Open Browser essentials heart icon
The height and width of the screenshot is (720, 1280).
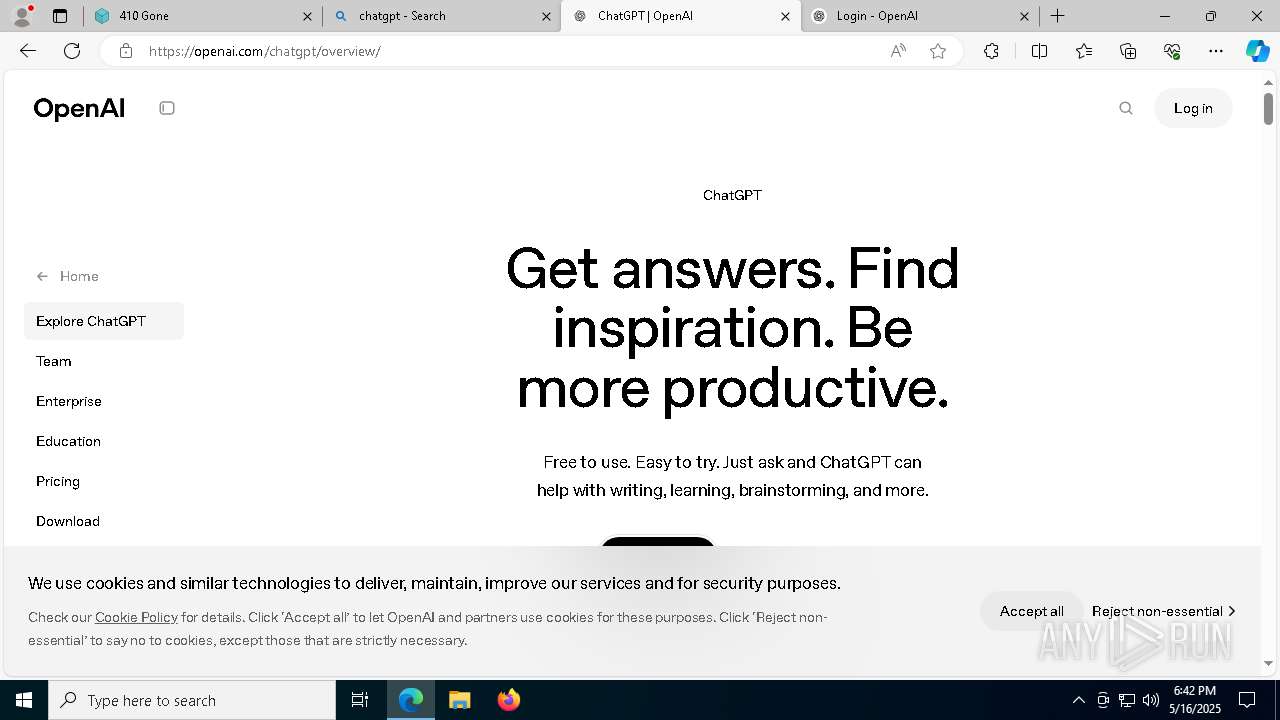coord(1172,51)
